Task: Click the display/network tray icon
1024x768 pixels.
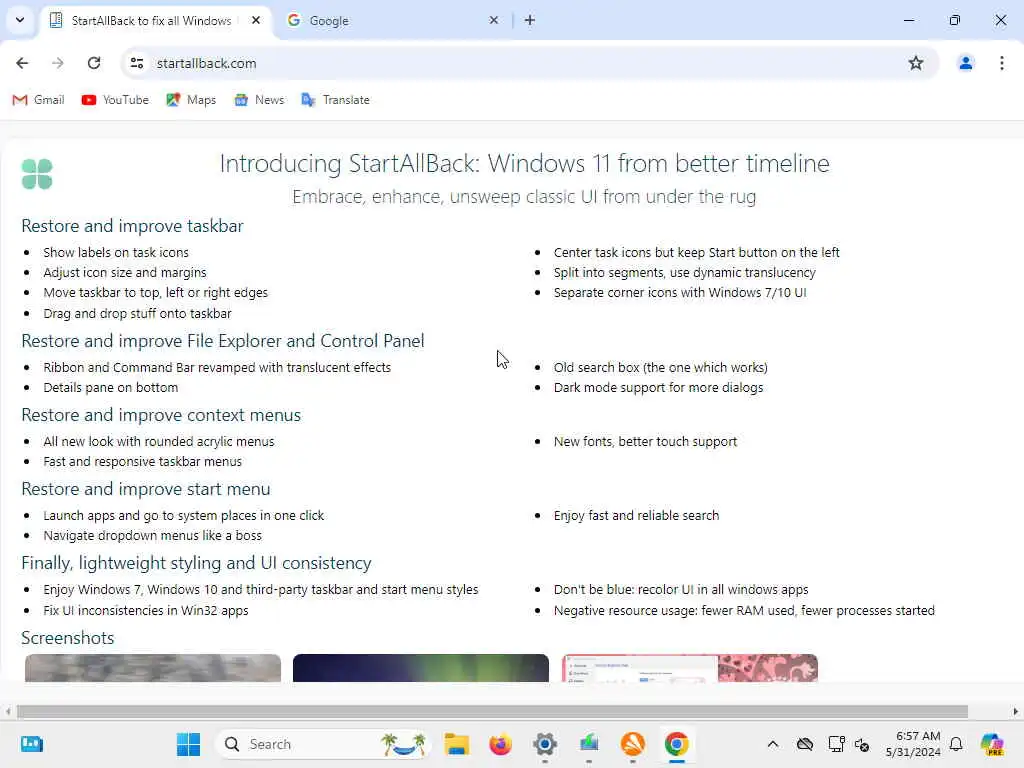Action: (x=836, y=744)
